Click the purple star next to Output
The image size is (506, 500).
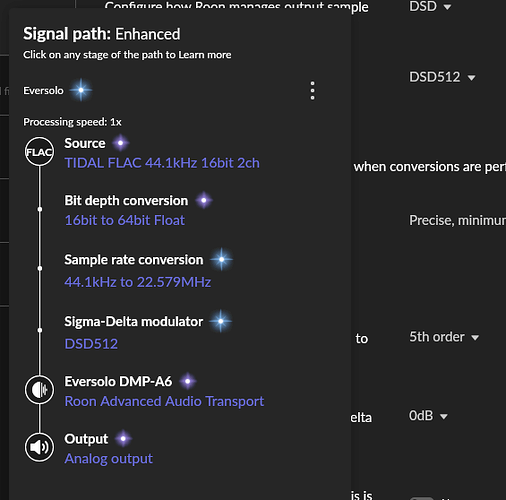(123, 439)
